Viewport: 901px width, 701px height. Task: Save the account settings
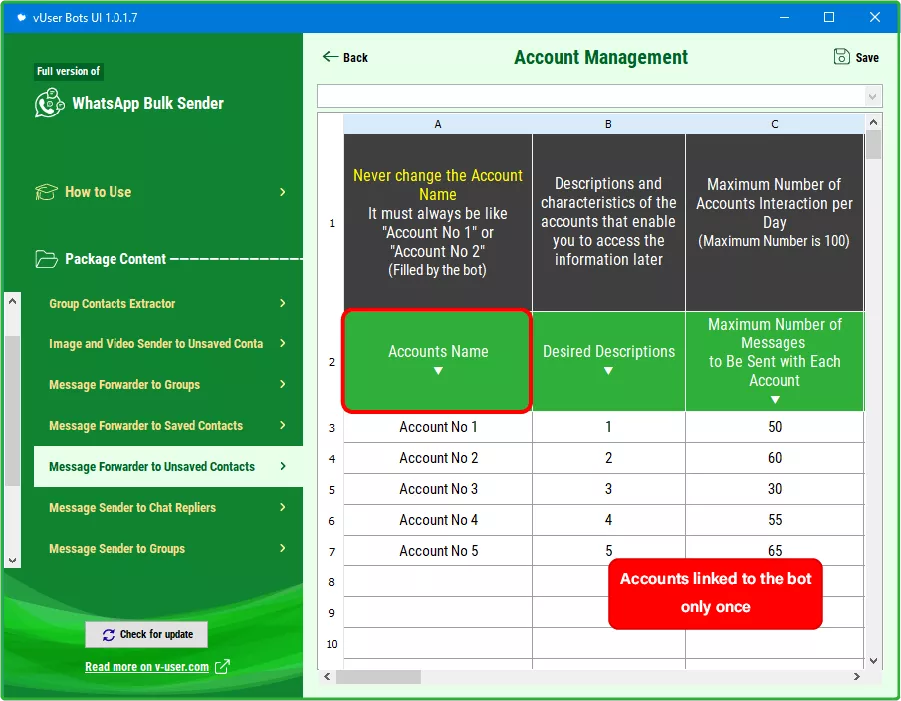(856, 57)
